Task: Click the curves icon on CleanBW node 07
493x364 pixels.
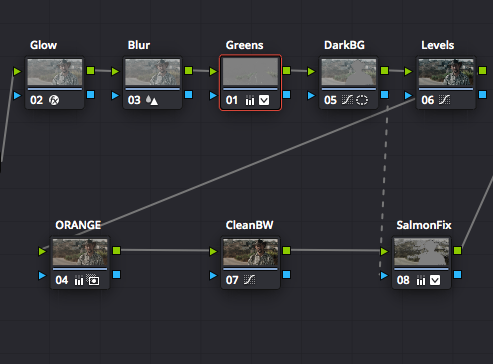Action: coord(249,280)
